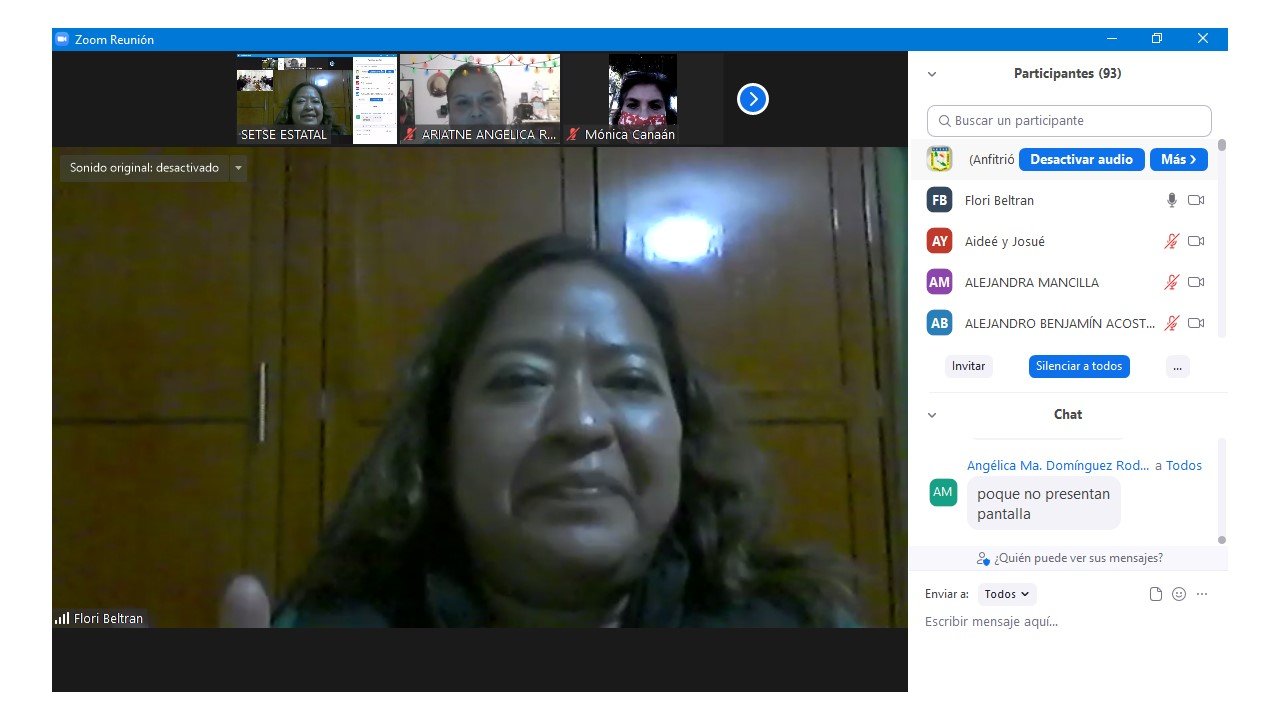
Task: Click the (Anfitrió host label
Action: pos(991,159)
